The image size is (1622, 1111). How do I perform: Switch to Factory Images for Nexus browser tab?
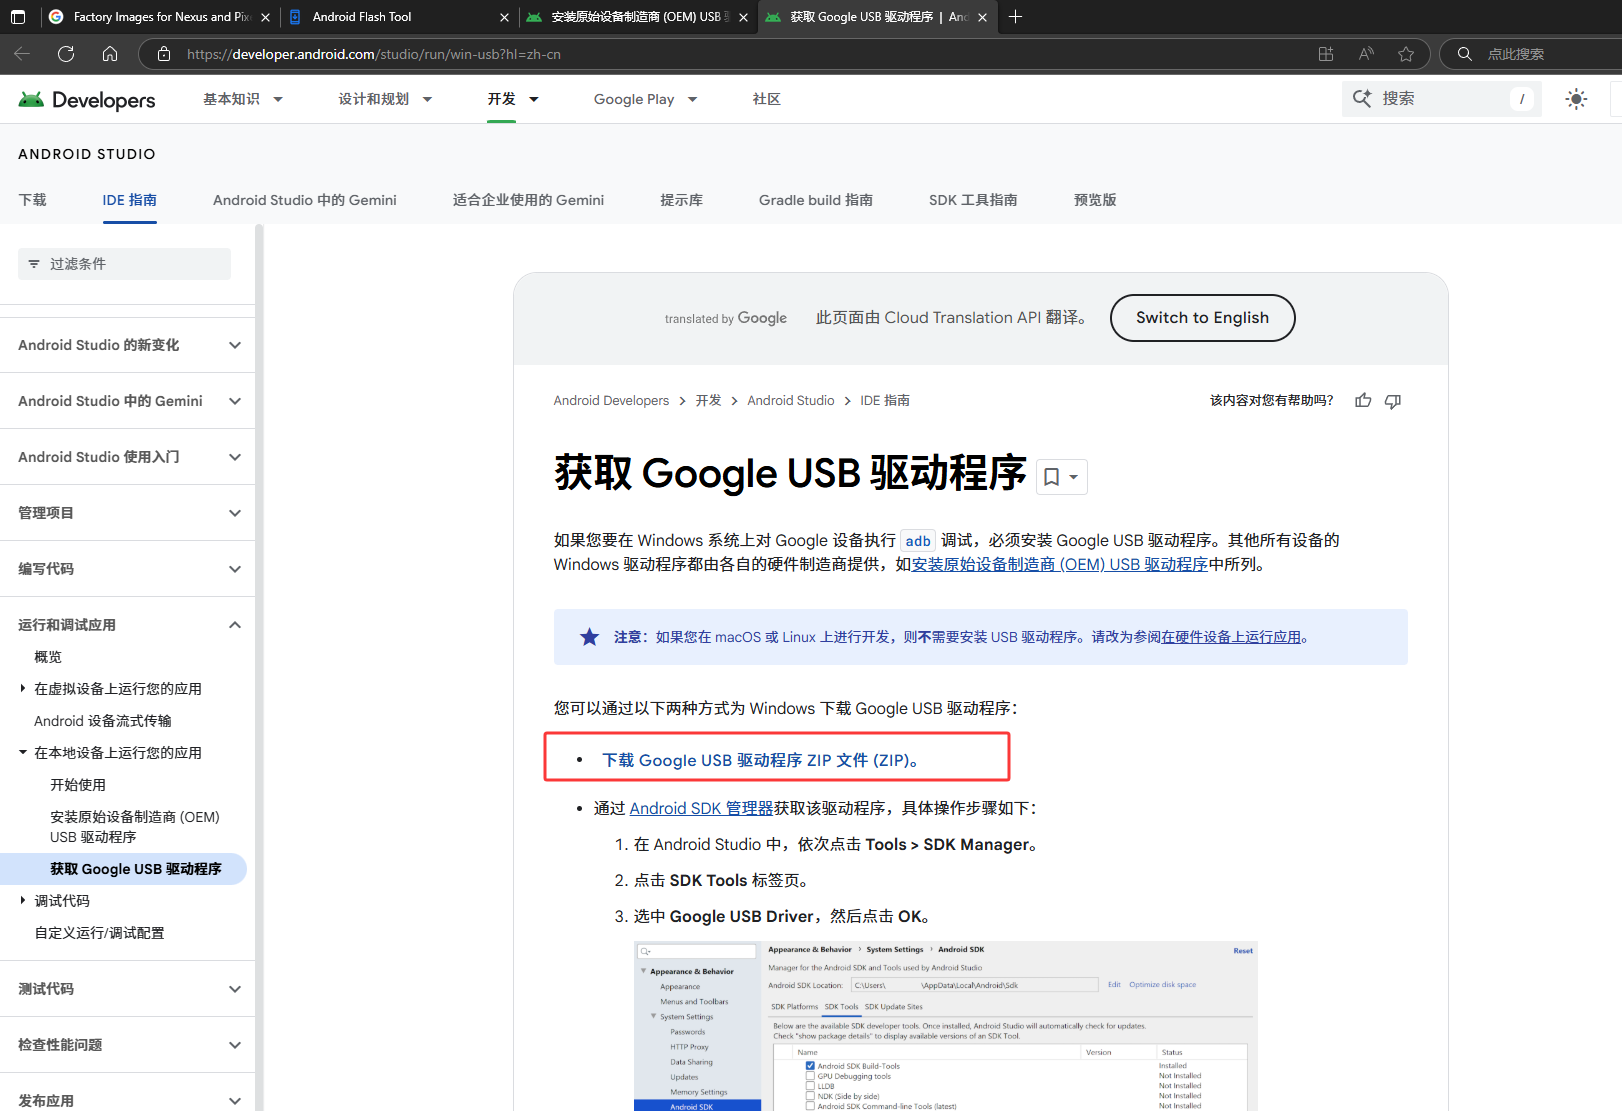pos(160,17)
